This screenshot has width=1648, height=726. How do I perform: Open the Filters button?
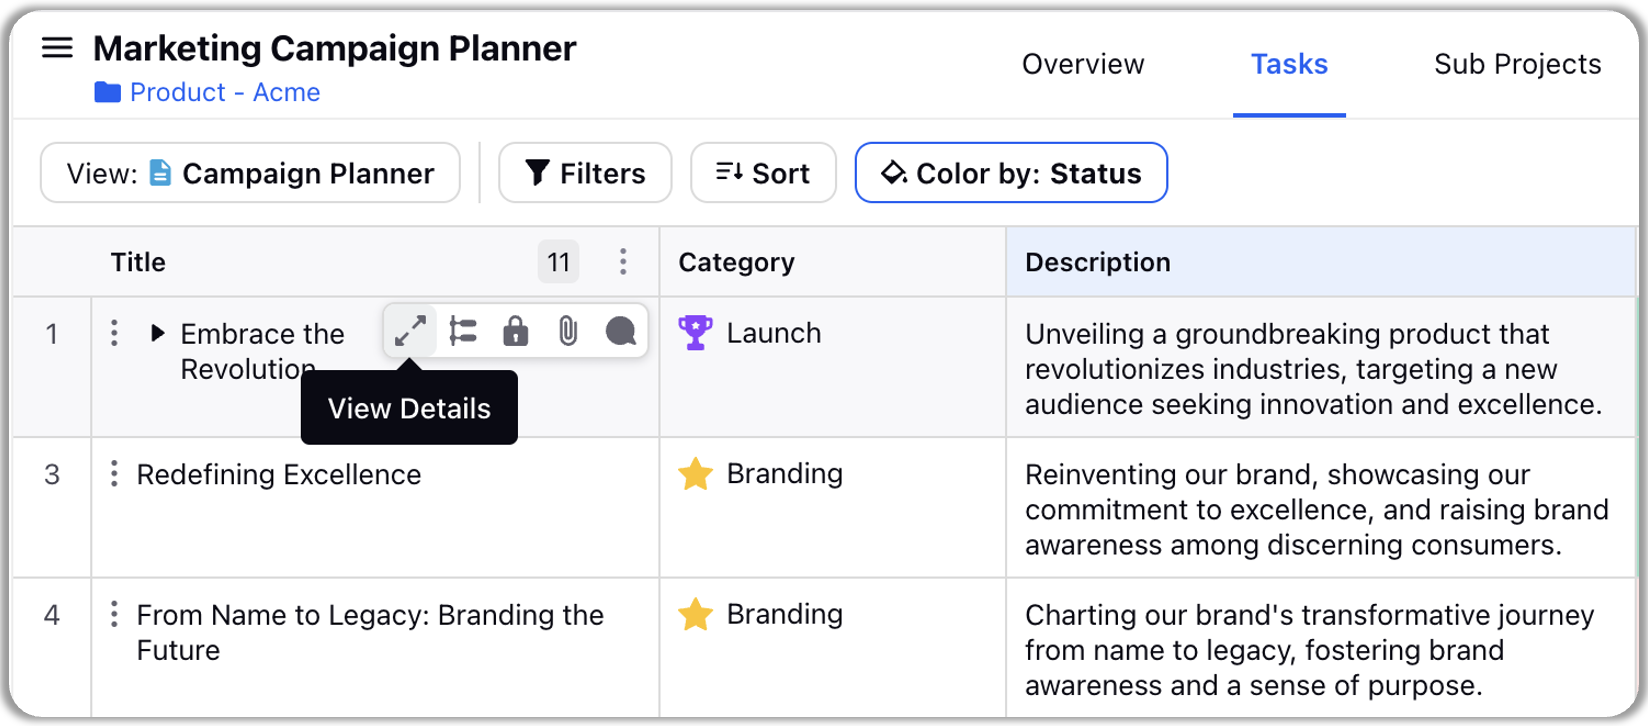pyautogui.click(x=585, y=173)
